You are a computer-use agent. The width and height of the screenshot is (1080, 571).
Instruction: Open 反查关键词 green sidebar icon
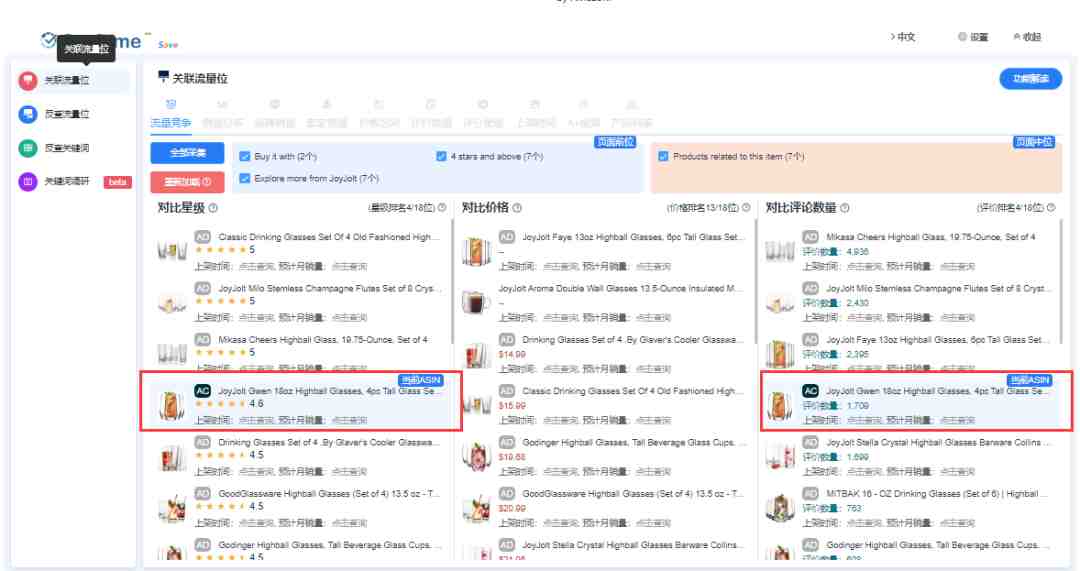(28, 148)
